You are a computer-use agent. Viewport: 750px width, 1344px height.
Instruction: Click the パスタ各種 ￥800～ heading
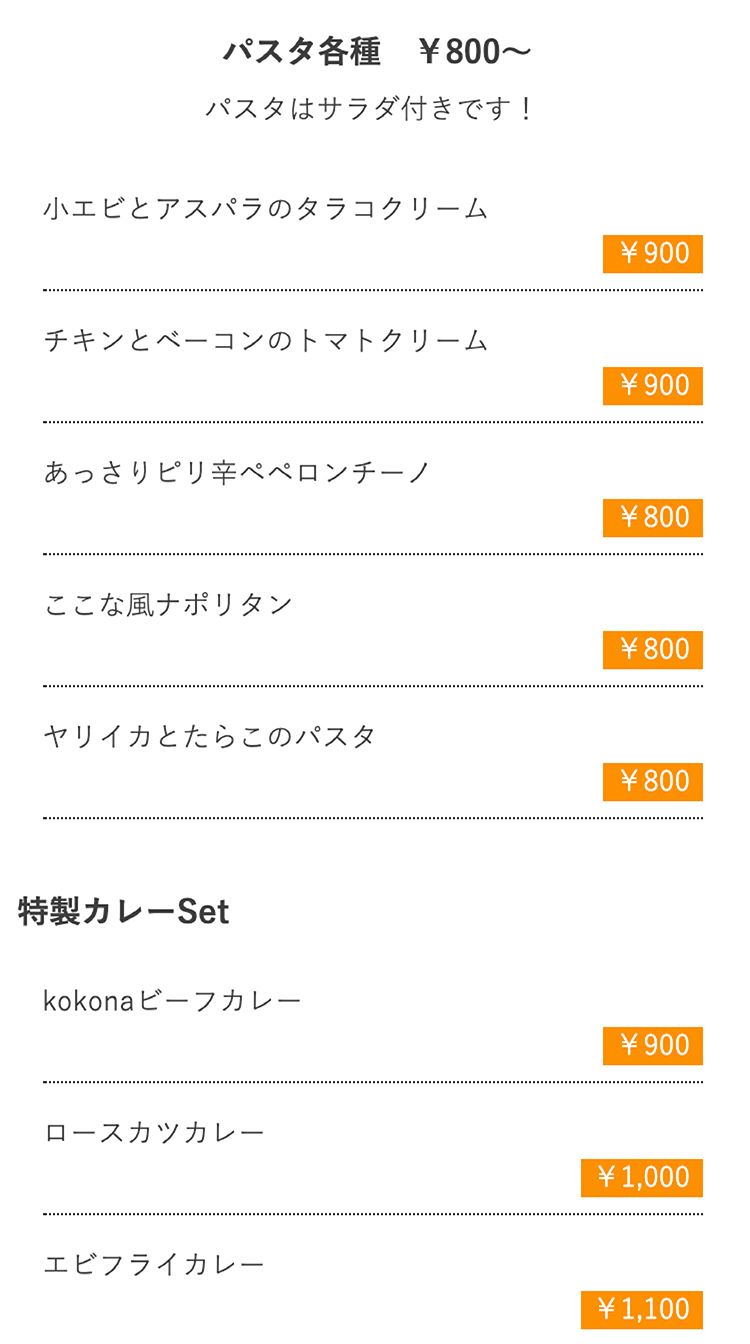[375, 52]
